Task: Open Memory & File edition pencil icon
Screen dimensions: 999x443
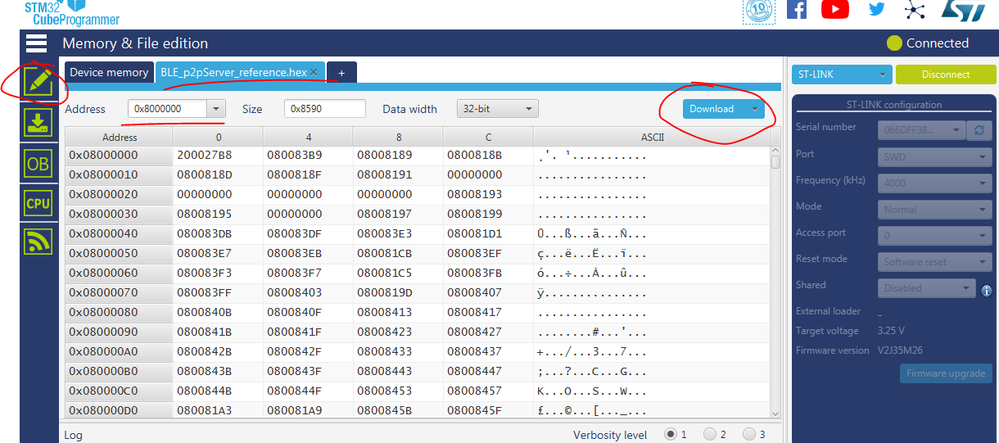Action: [x=38, y=81]
